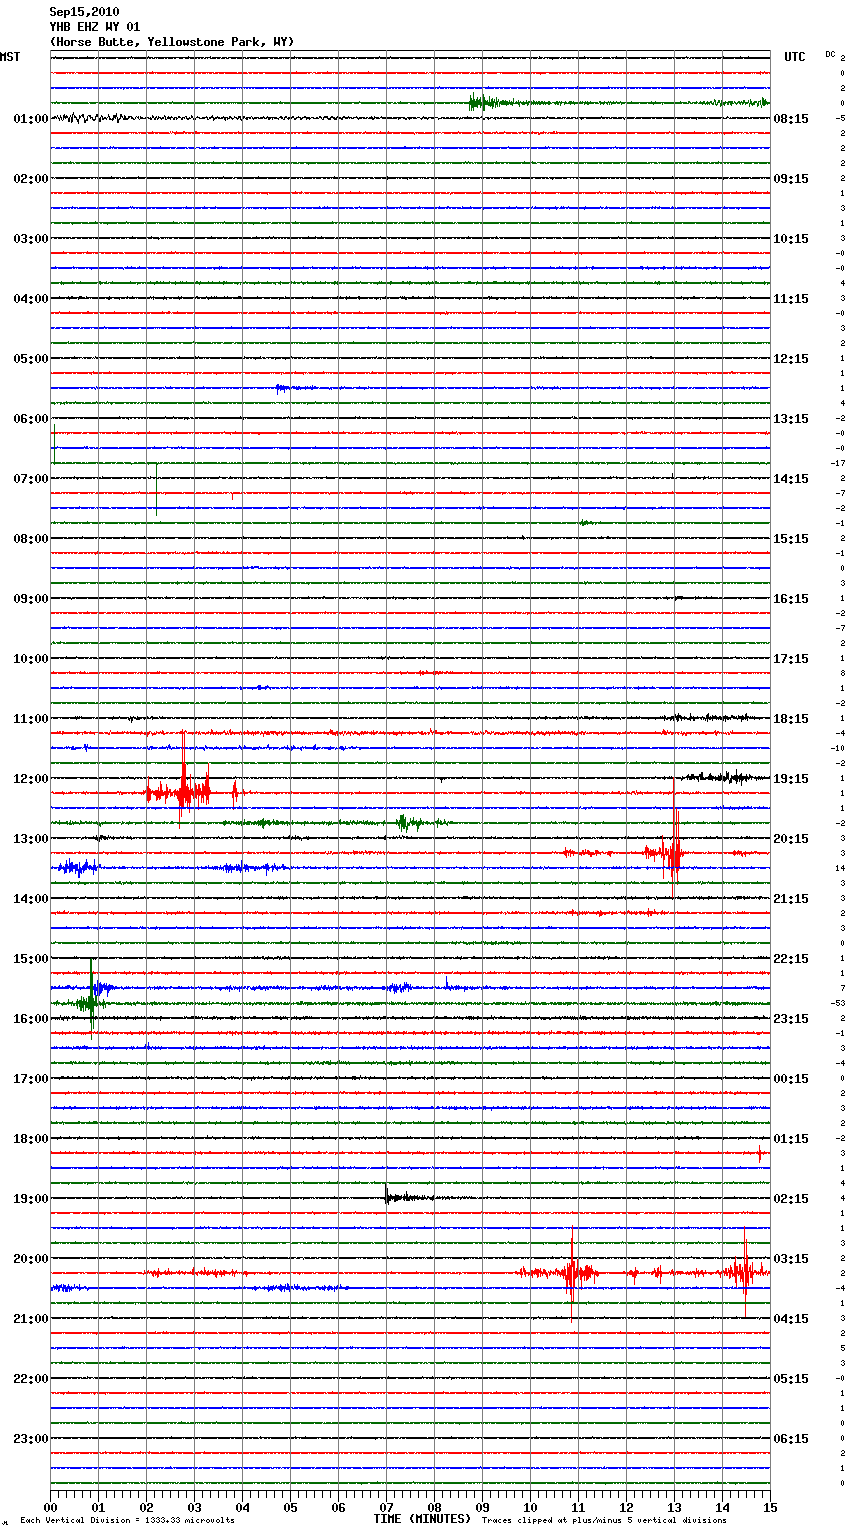Pick the 18:00 MST time label
The image size is (850, 1534).
click(31, 1139)
